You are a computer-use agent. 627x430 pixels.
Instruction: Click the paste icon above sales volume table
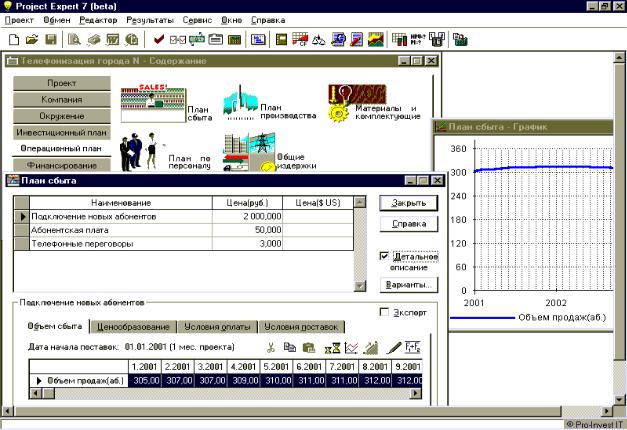click(309, 347)
